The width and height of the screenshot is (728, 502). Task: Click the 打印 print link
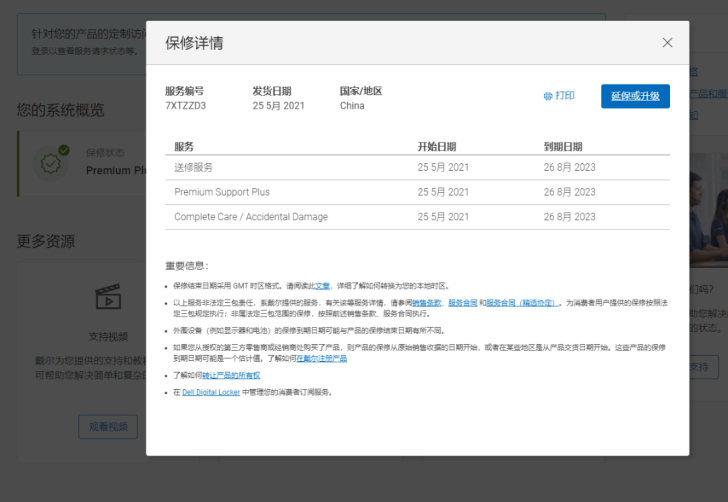[x=559, y=96]
